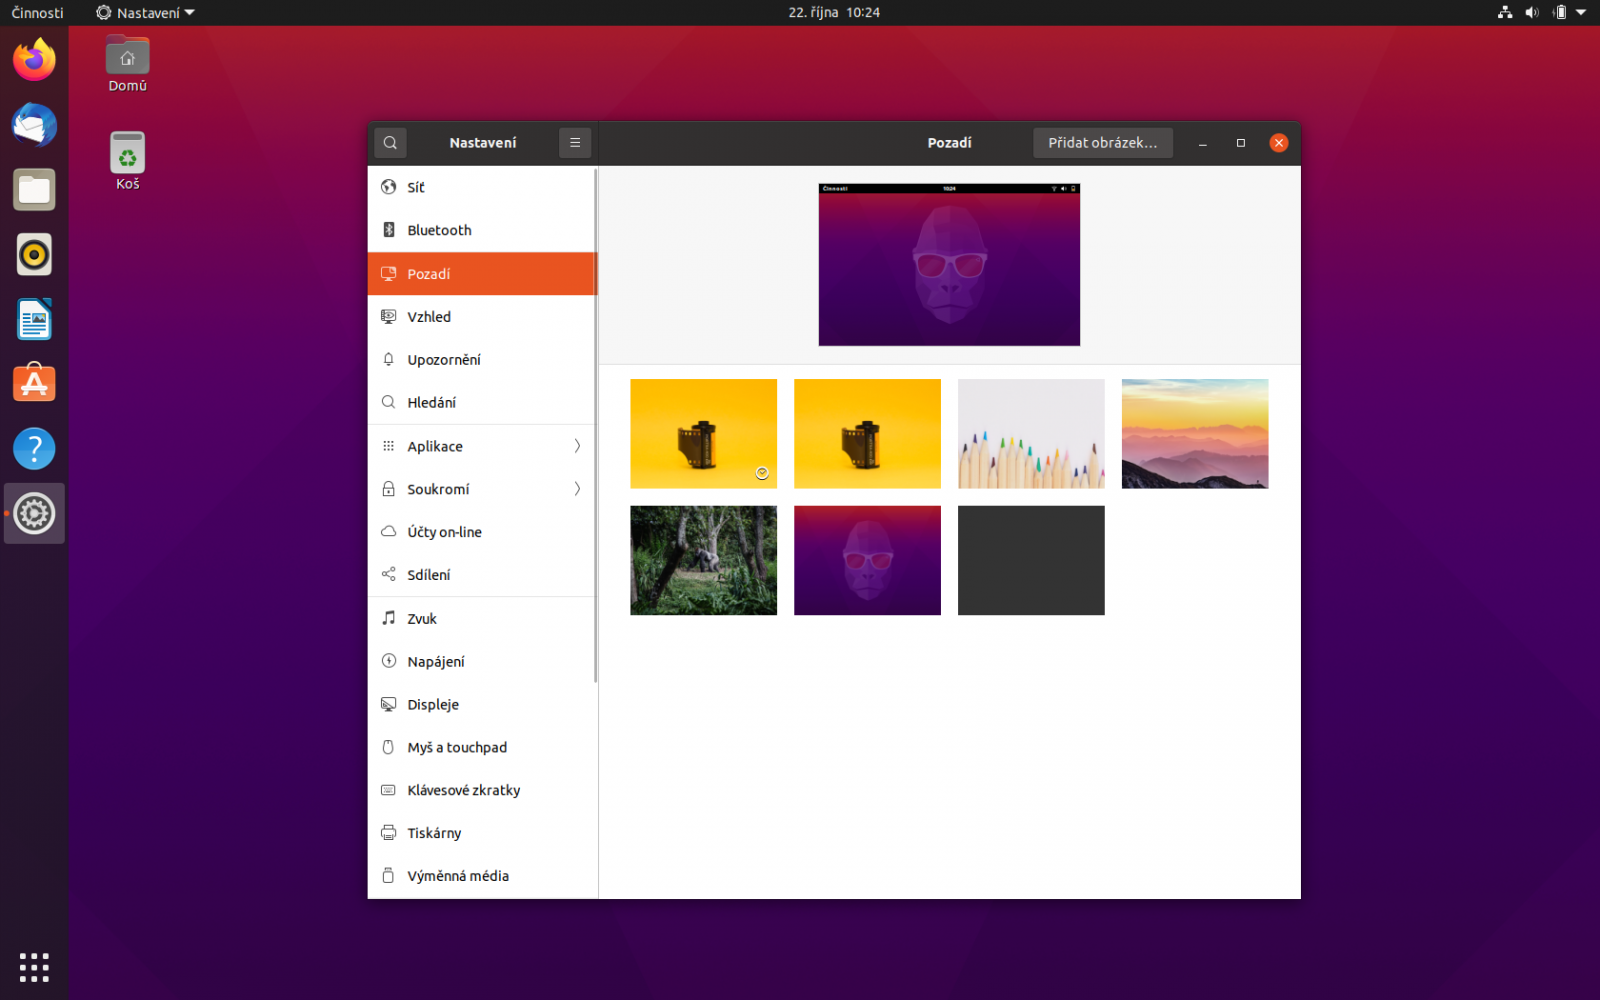Click the Show Applications grid icon
The width and height of the screenshot is (1600, 1000).
tap(34, 967)
